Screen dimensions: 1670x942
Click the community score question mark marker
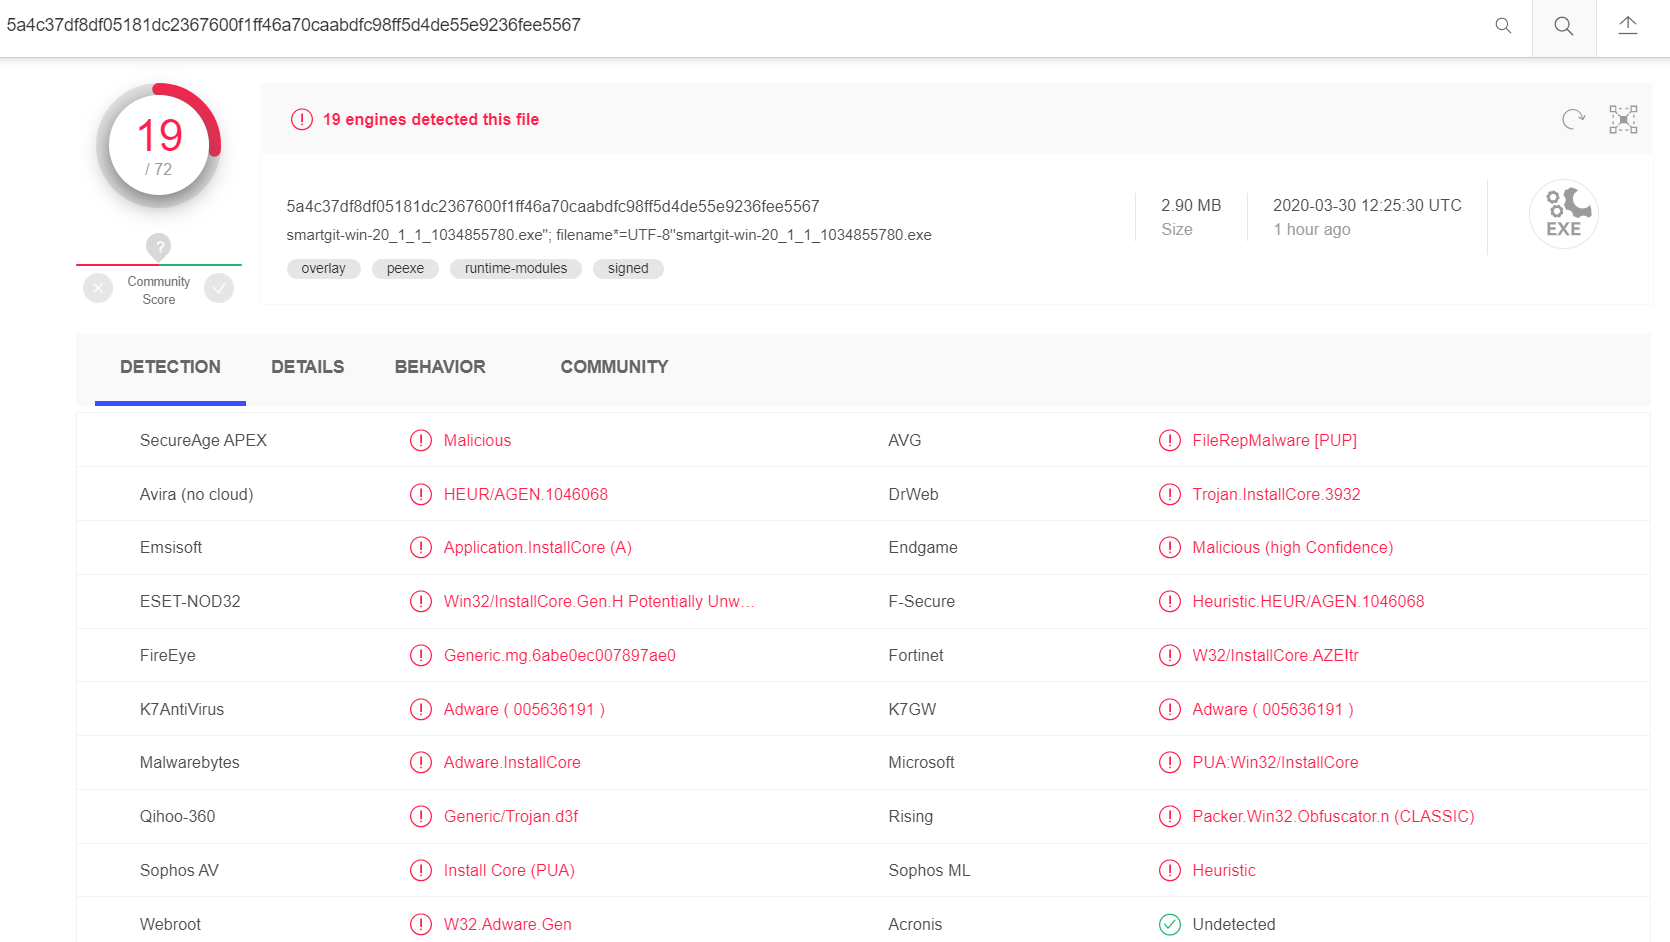(x=158, y=246)
